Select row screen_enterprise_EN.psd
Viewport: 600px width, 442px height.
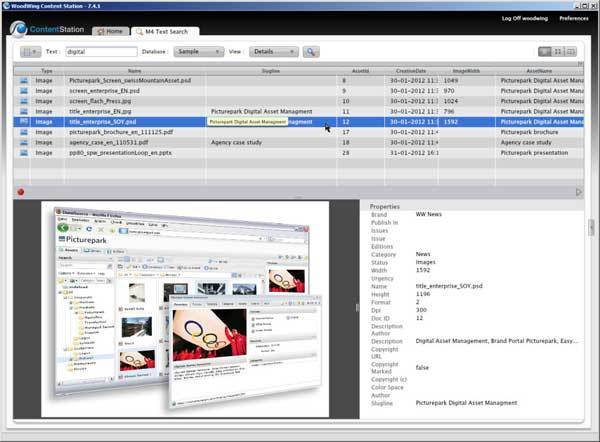click(x=298, y=91)
